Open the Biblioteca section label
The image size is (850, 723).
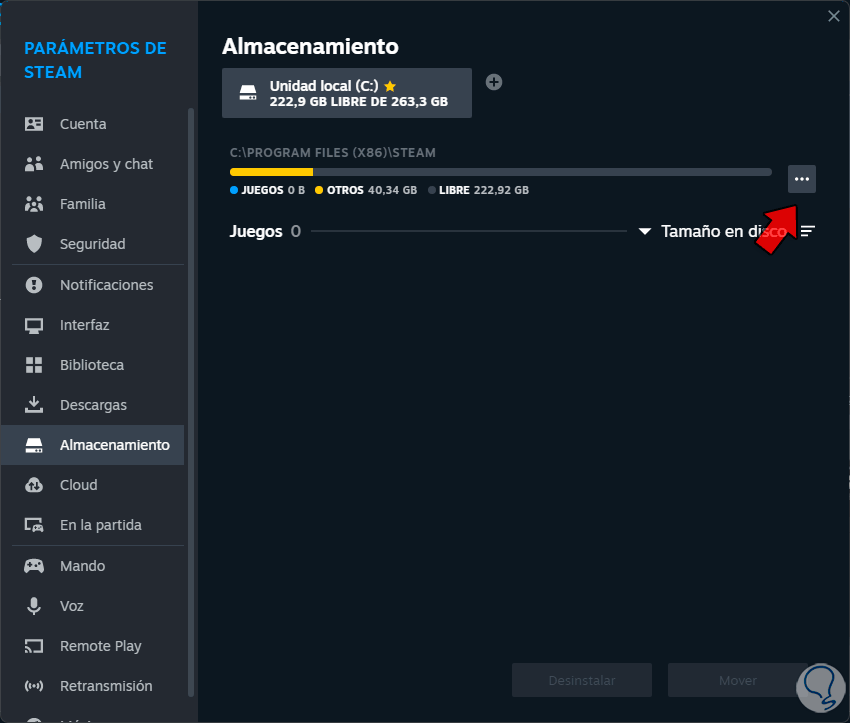pos(92,365)
